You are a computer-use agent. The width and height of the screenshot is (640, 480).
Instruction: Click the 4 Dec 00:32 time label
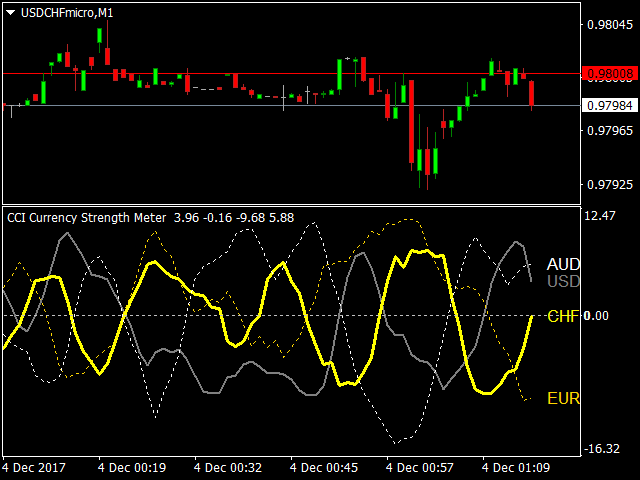[x=228, y=467]
